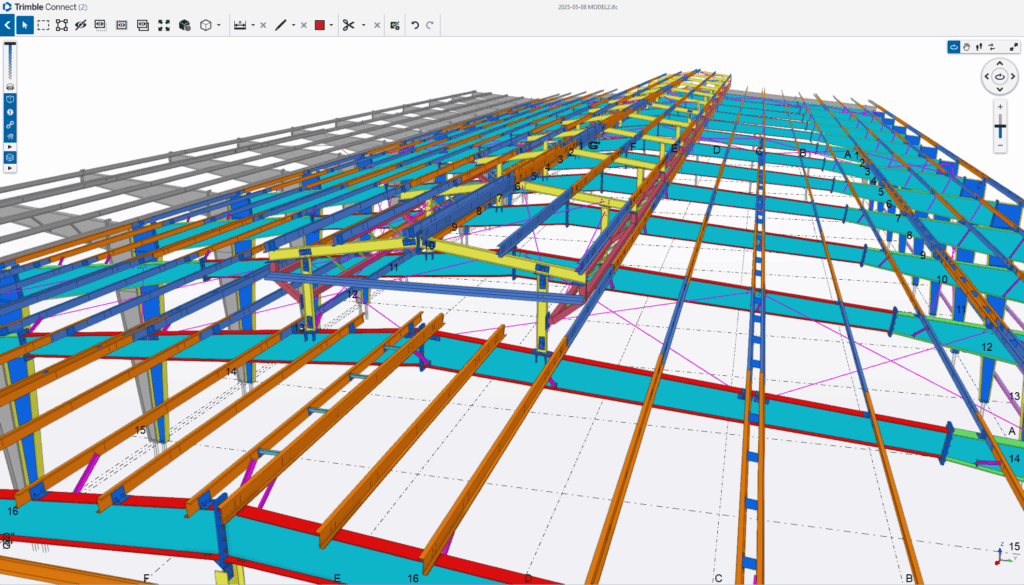1024x585 pixels.
Task: Toggle hide objects crossed-eye icon
Action: (81, 25)
